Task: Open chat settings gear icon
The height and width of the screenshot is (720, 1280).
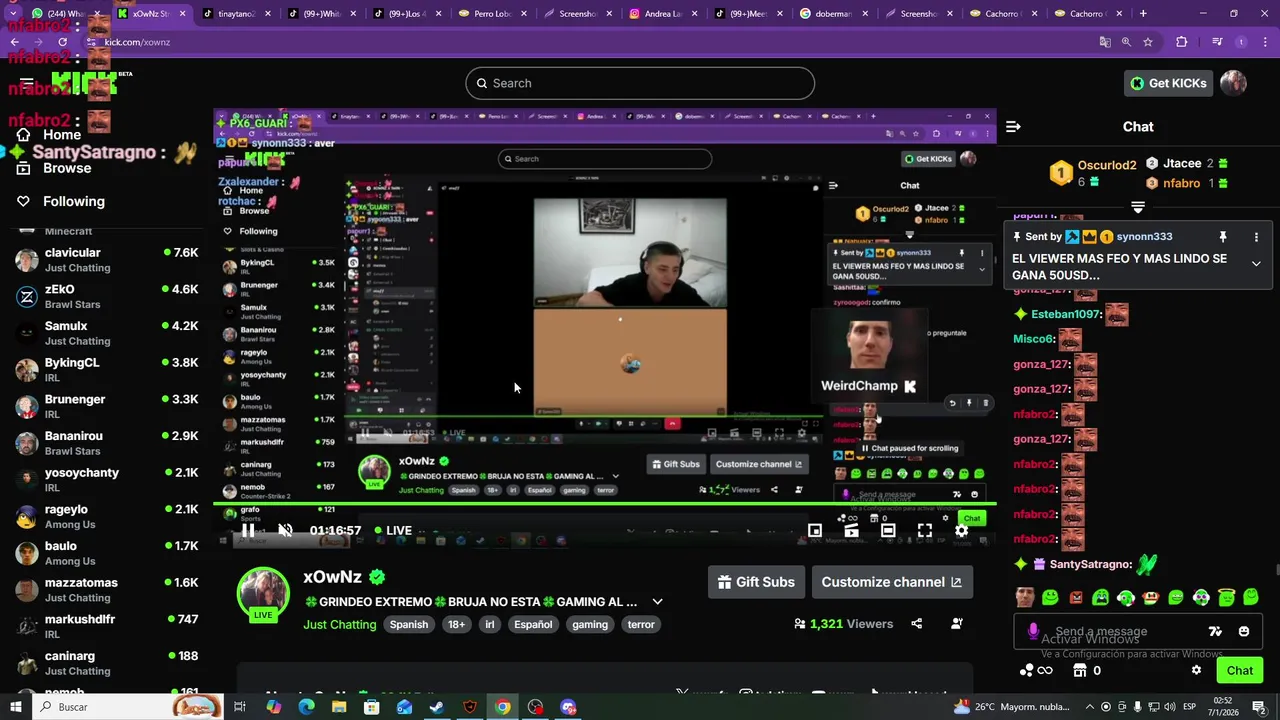Action: pyautogui.click(x=1196, y=671)
